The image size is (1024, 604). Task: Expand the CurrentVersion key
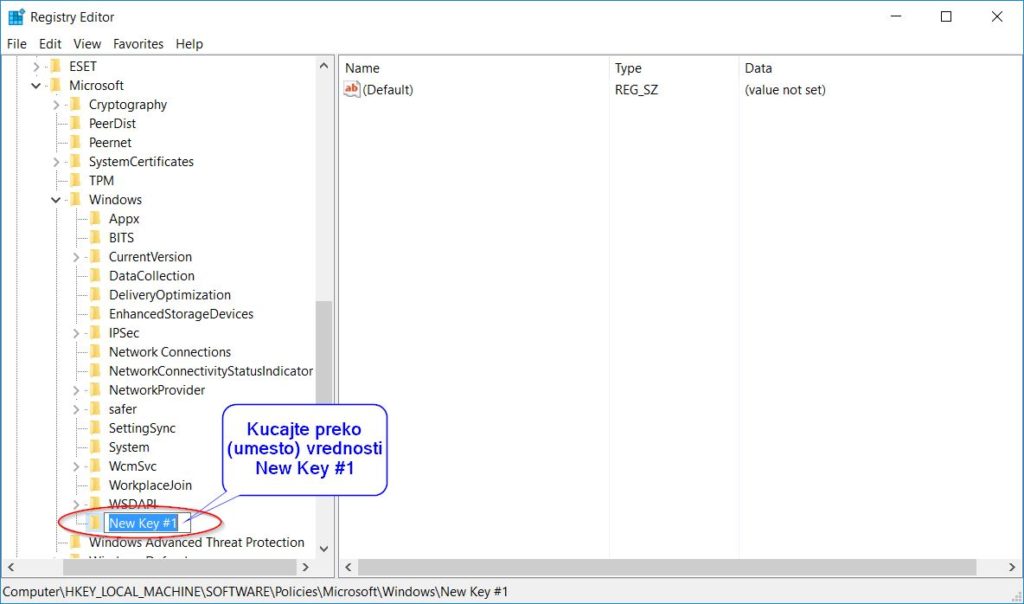click(77, 257)
